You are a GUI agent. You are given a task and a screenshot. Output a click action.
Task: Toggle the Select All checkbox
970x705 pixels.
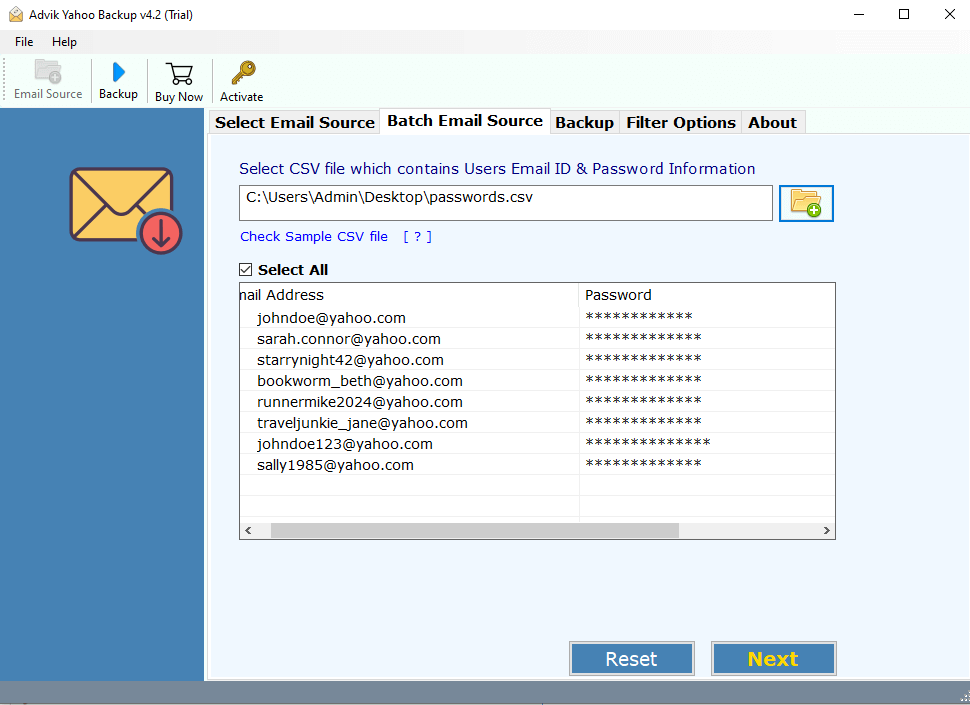(246, 270)
